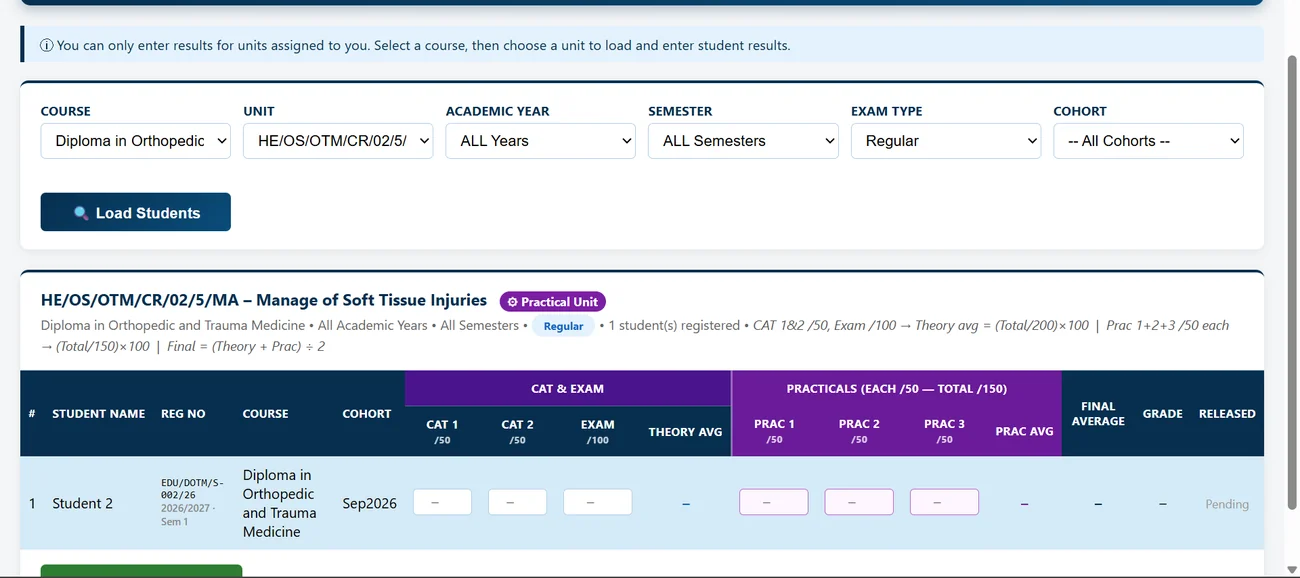The image size is (1300, 578).
Task: Click the Practical Unit badge
Action: click(553, 302)
